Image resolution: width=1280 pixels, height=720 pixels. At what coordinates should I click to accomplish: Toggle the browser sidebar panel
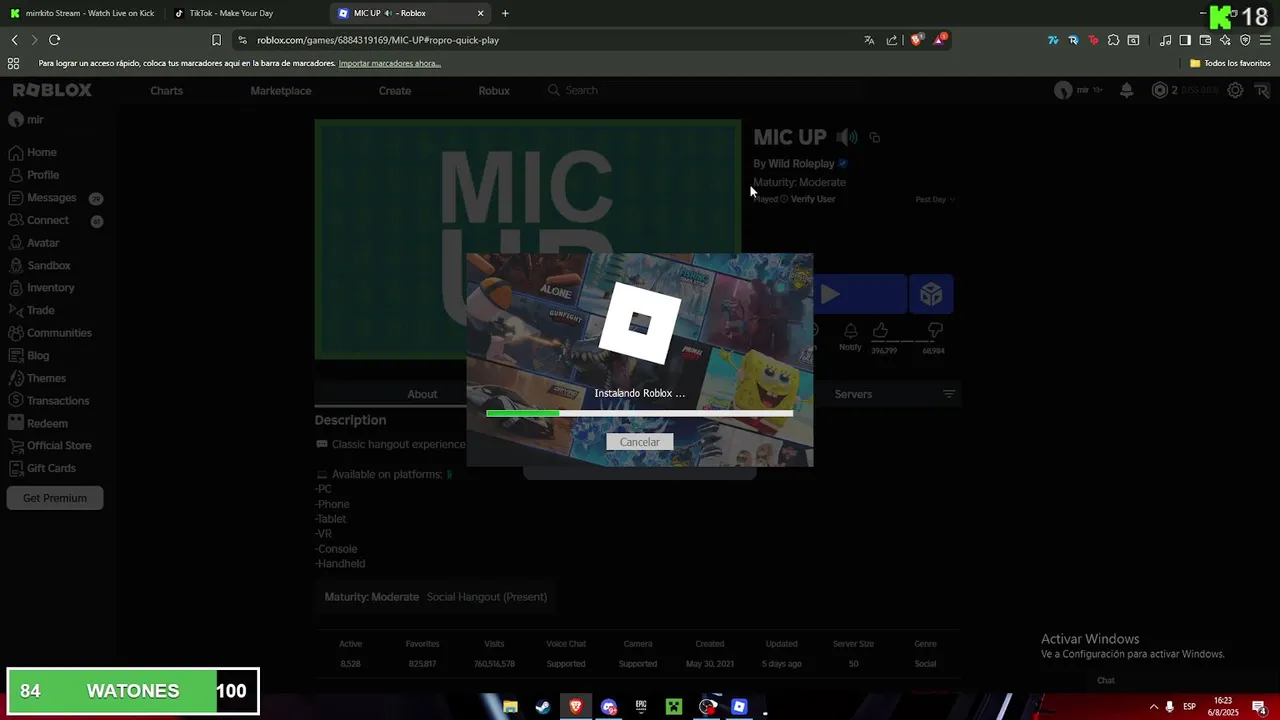click(x=1185, y=40)
